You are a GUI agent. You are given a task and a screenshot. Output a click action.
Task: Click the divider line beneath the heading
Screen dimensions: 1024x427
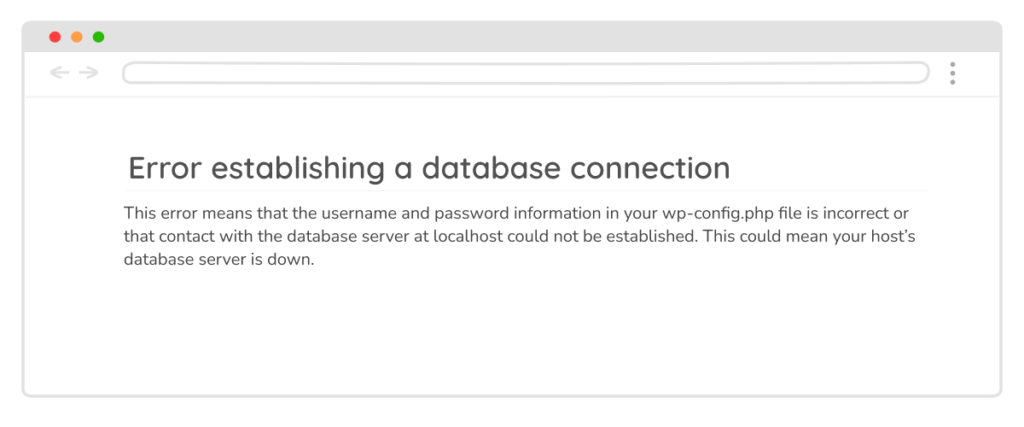tap(527, 190)
